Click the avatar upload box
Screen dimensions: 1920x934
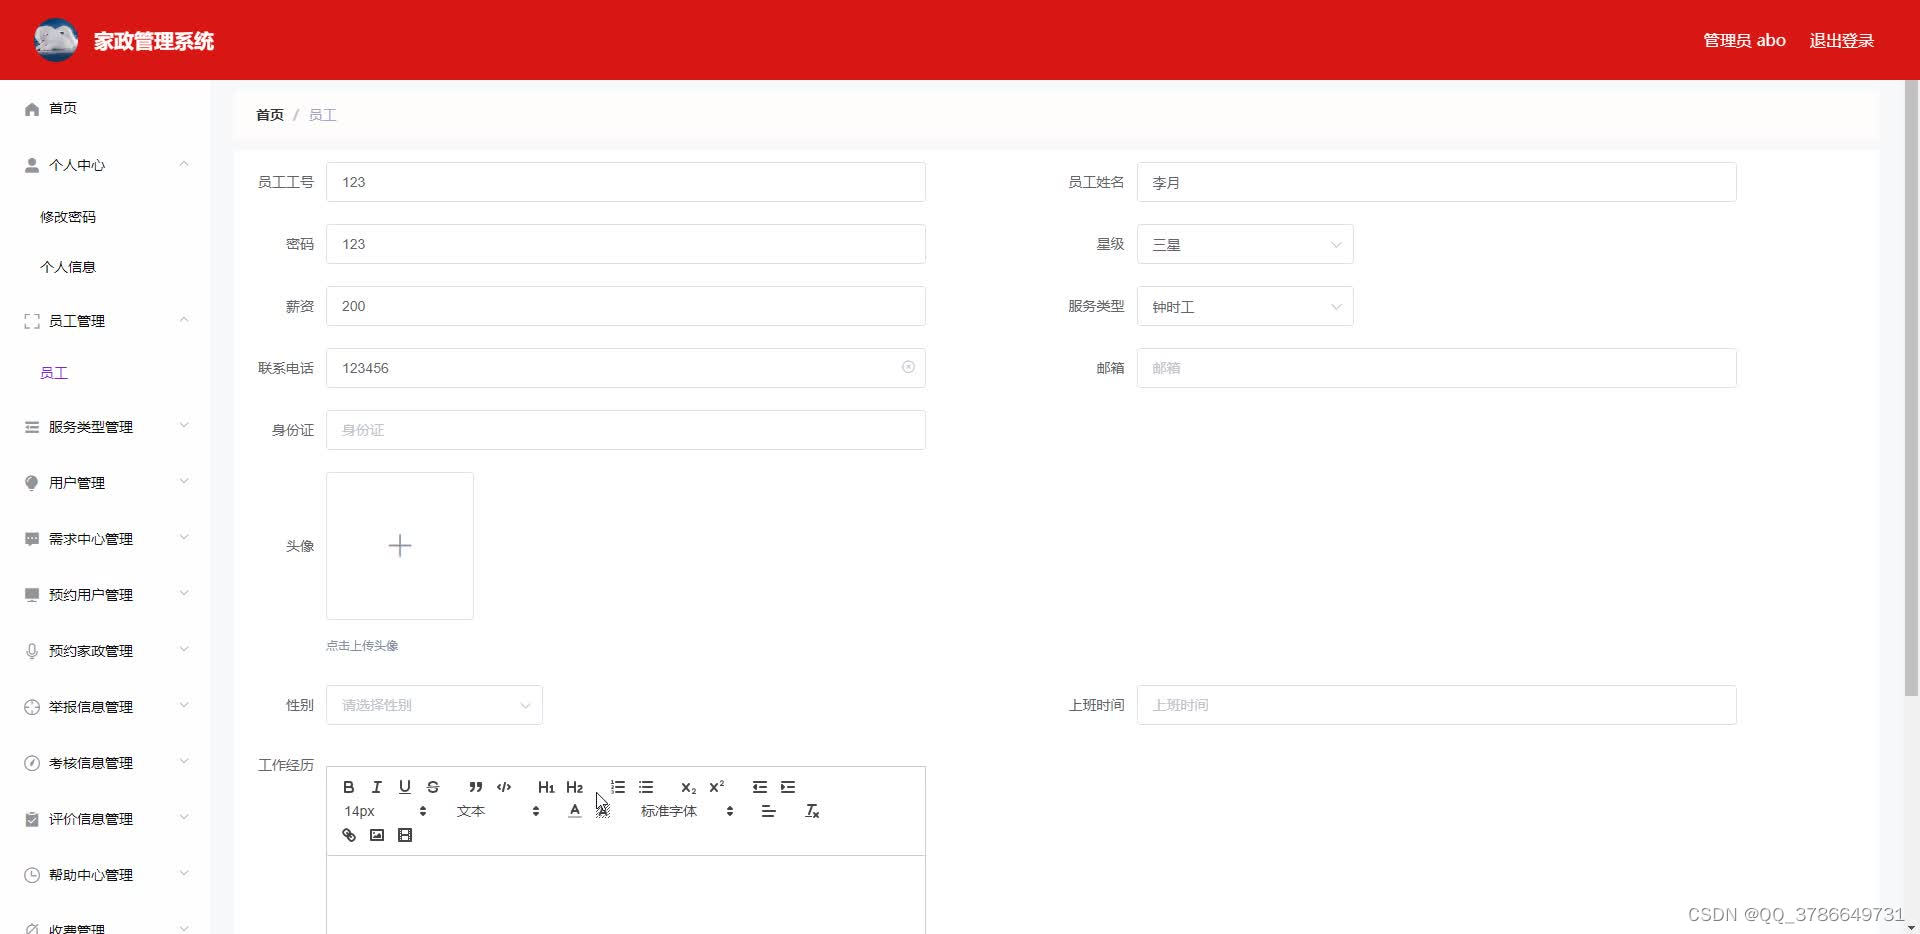tap(400, 546)
